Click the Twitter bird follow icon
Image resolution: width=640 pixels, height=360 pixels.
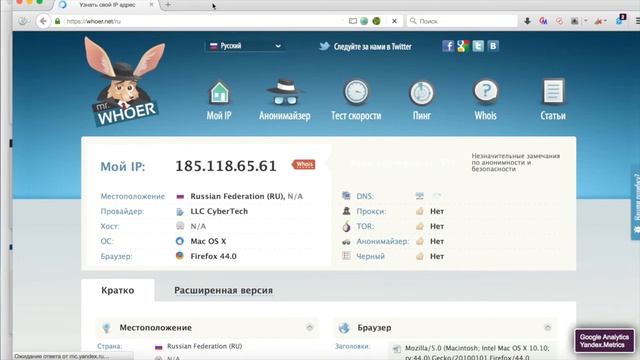click(324, 46)
